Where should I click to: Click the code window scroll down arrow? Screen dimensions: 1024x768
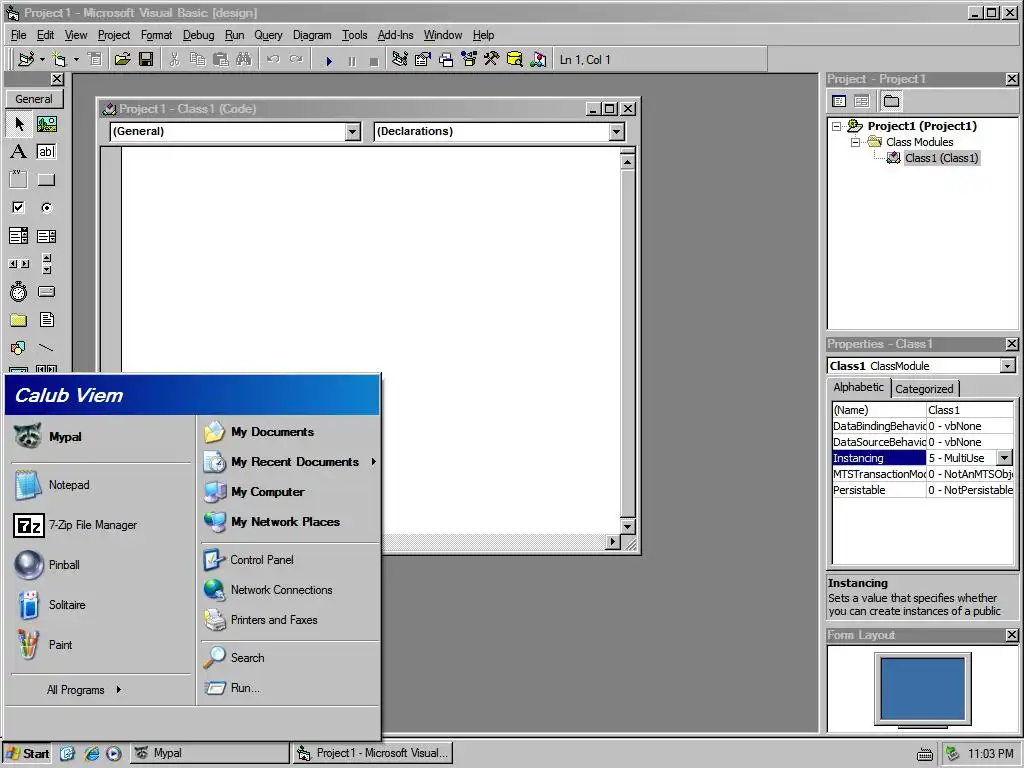tap(628, 526)
